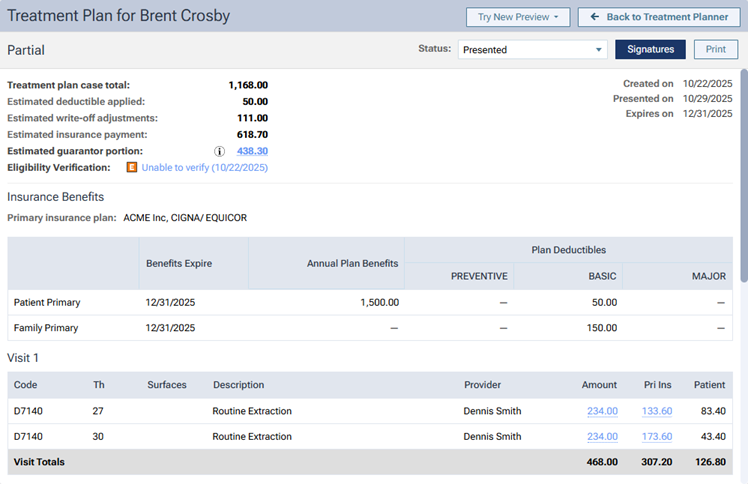
Task: Open the Try New Preview dropdown
Action: (x=518, y=17)
